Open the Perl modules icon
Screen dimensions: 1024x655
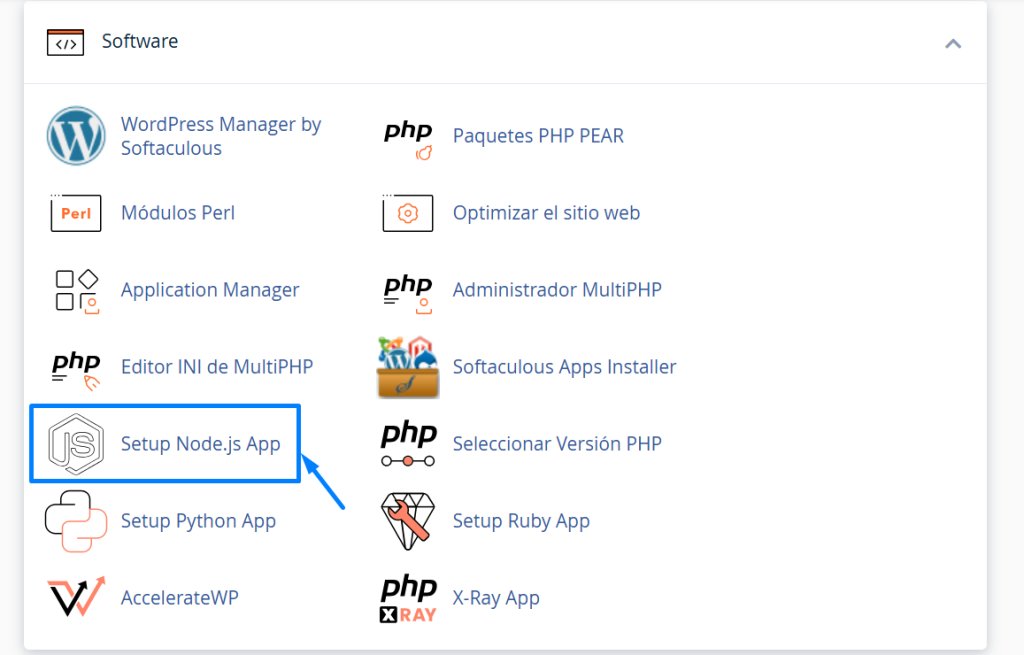76,213
